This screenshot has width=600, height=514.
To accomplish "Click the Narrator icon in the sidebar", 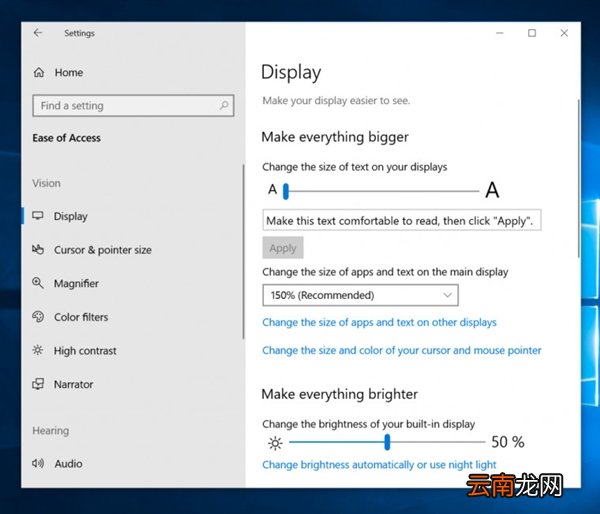I will click(x=38, y=384).
